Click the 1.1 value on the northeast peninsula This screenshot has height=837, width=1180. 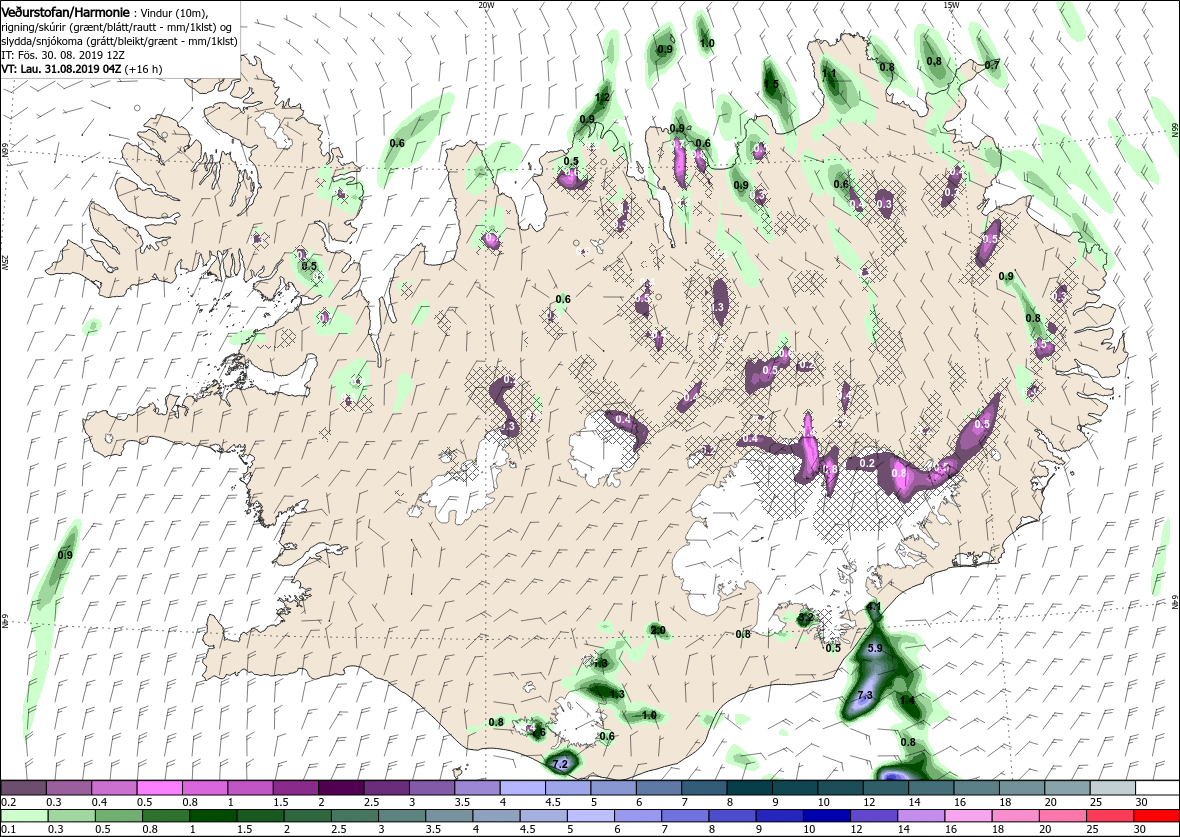[829, 74]
